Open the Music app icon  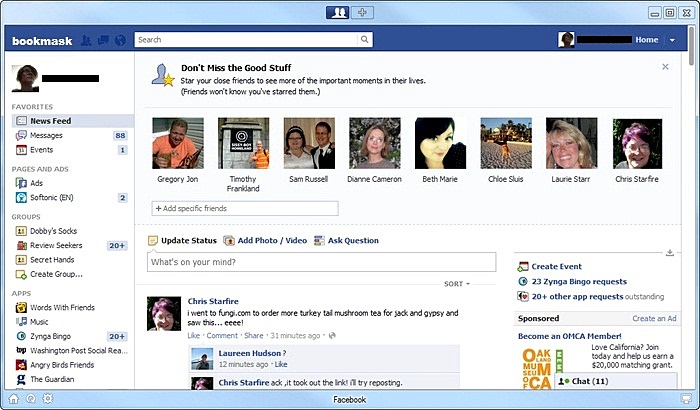point(21,322)
